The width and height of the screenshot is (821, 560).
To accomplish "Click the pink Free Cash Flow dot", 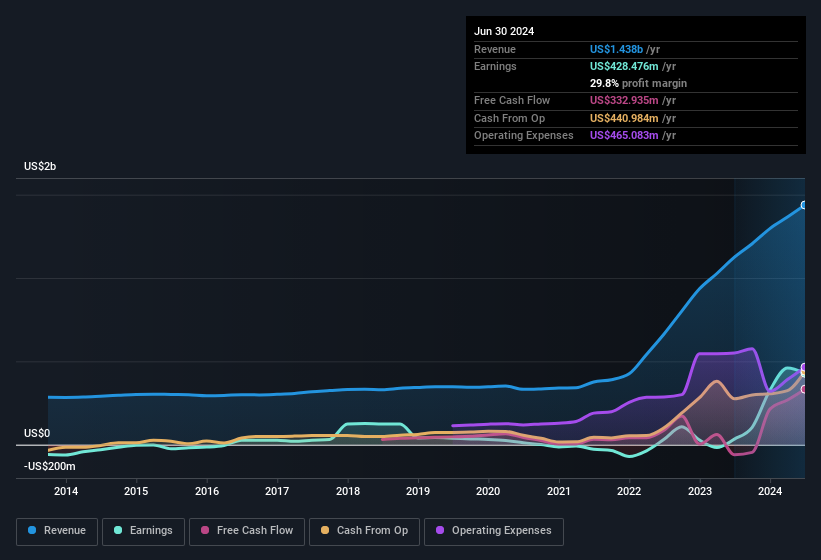I will tap(205, 531).
